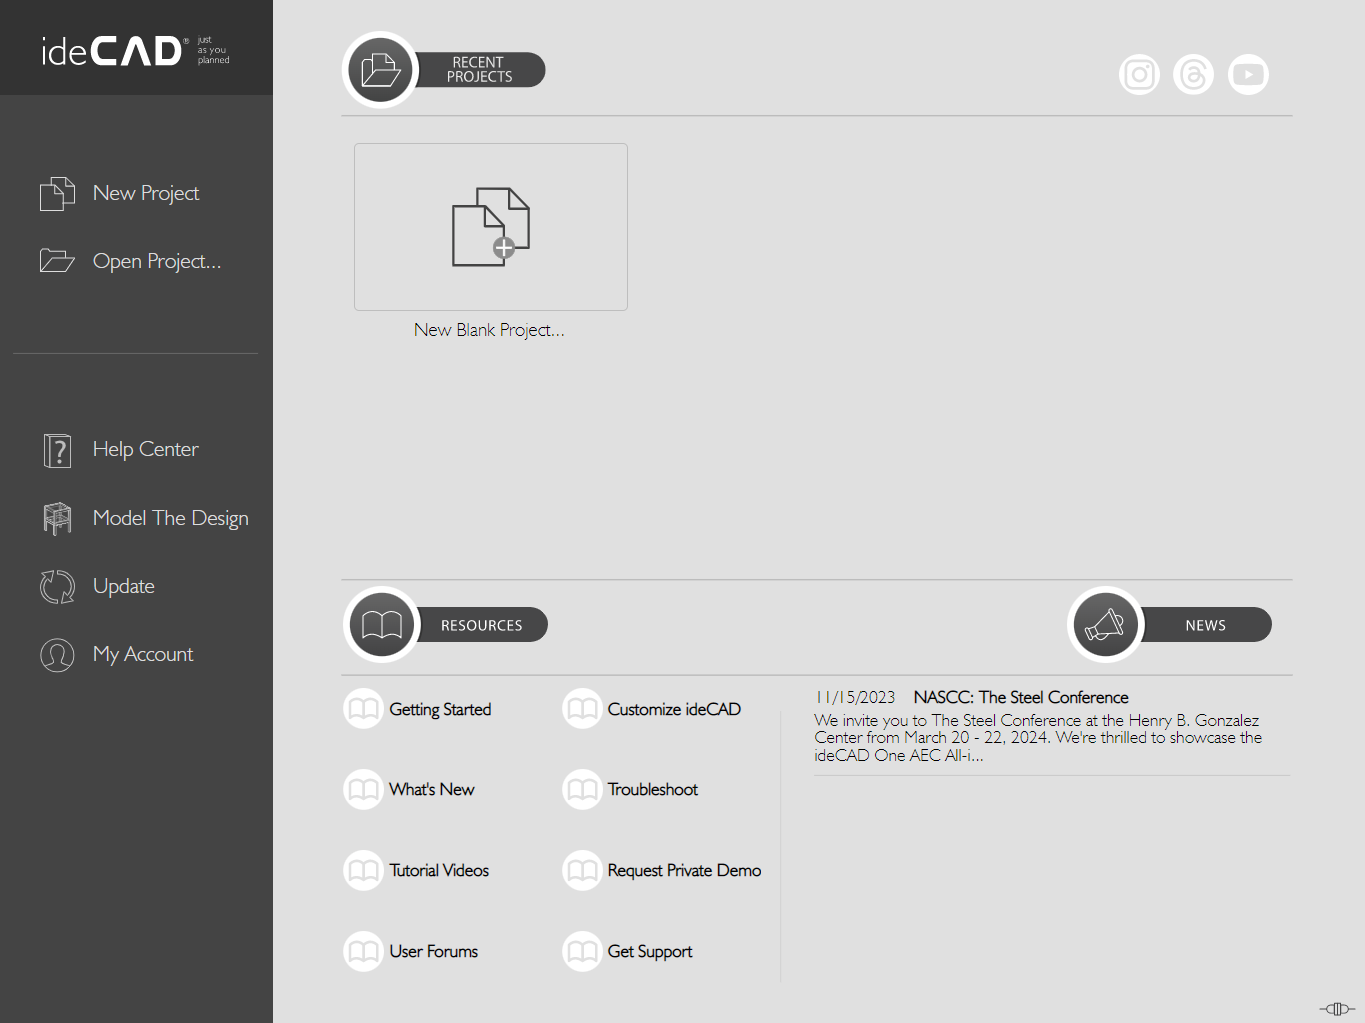This screenshot has height=1023, width=1365.
Task: Open the ideCAD YouTube channel icon
Action: 1248,74
